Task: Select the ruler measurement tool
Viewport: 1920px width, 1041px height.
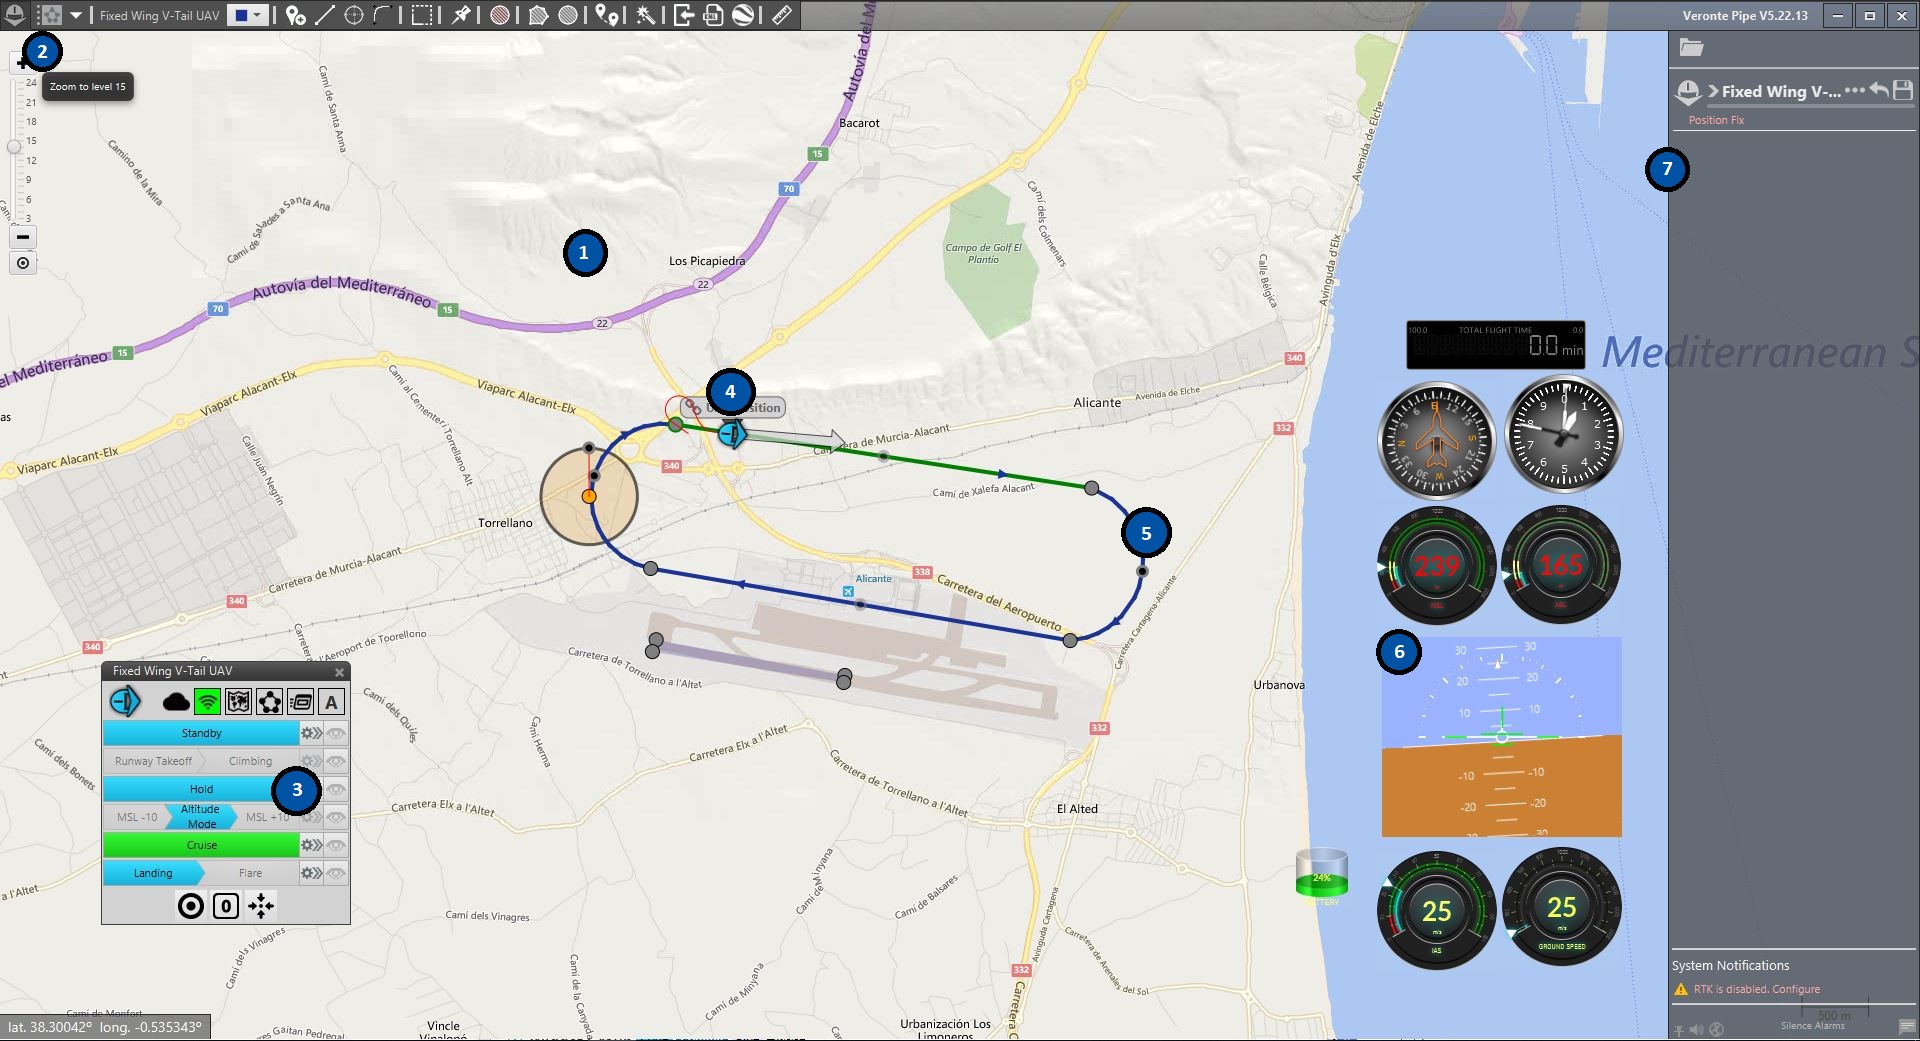Action: (782, 15)
